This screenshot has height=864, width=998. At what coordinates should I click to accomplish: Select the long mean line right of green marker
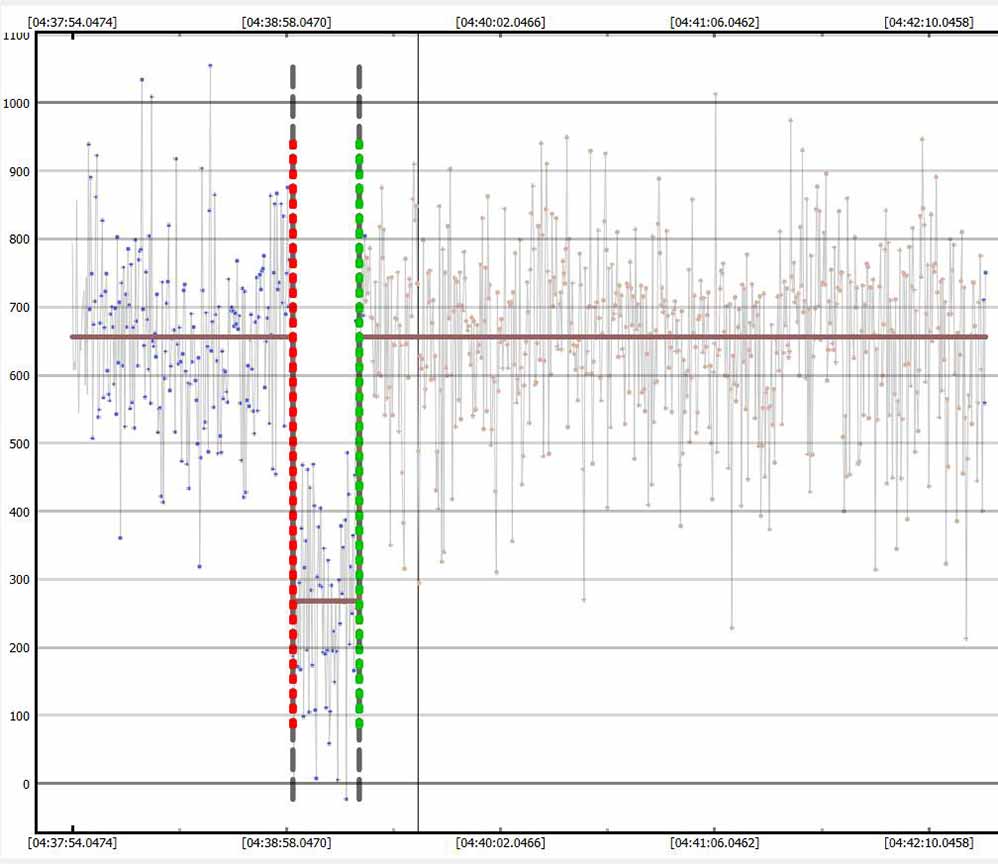click(x=675, y=337)
